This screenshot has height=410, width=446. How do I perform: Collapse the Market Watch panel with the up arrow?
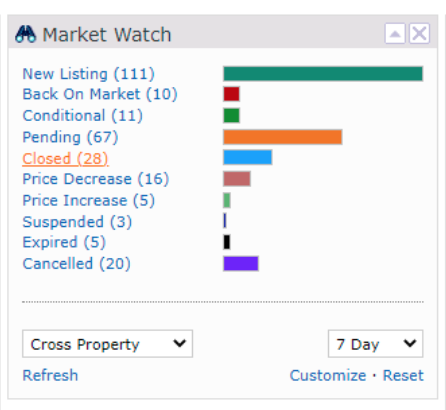click(x=395, y=33)
